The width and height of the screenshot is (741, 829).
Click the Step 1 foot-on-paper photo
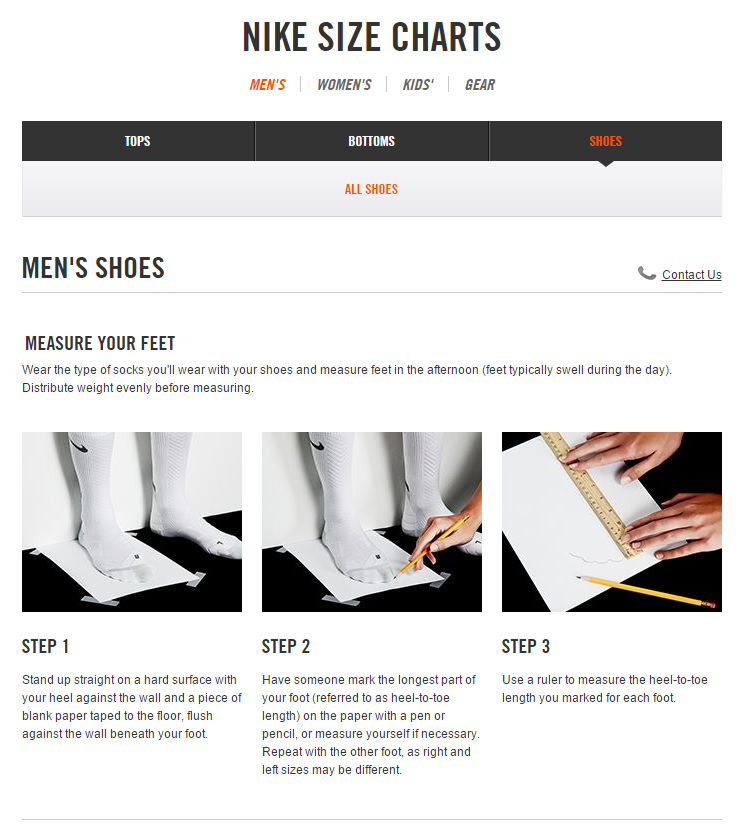point(132,522)
